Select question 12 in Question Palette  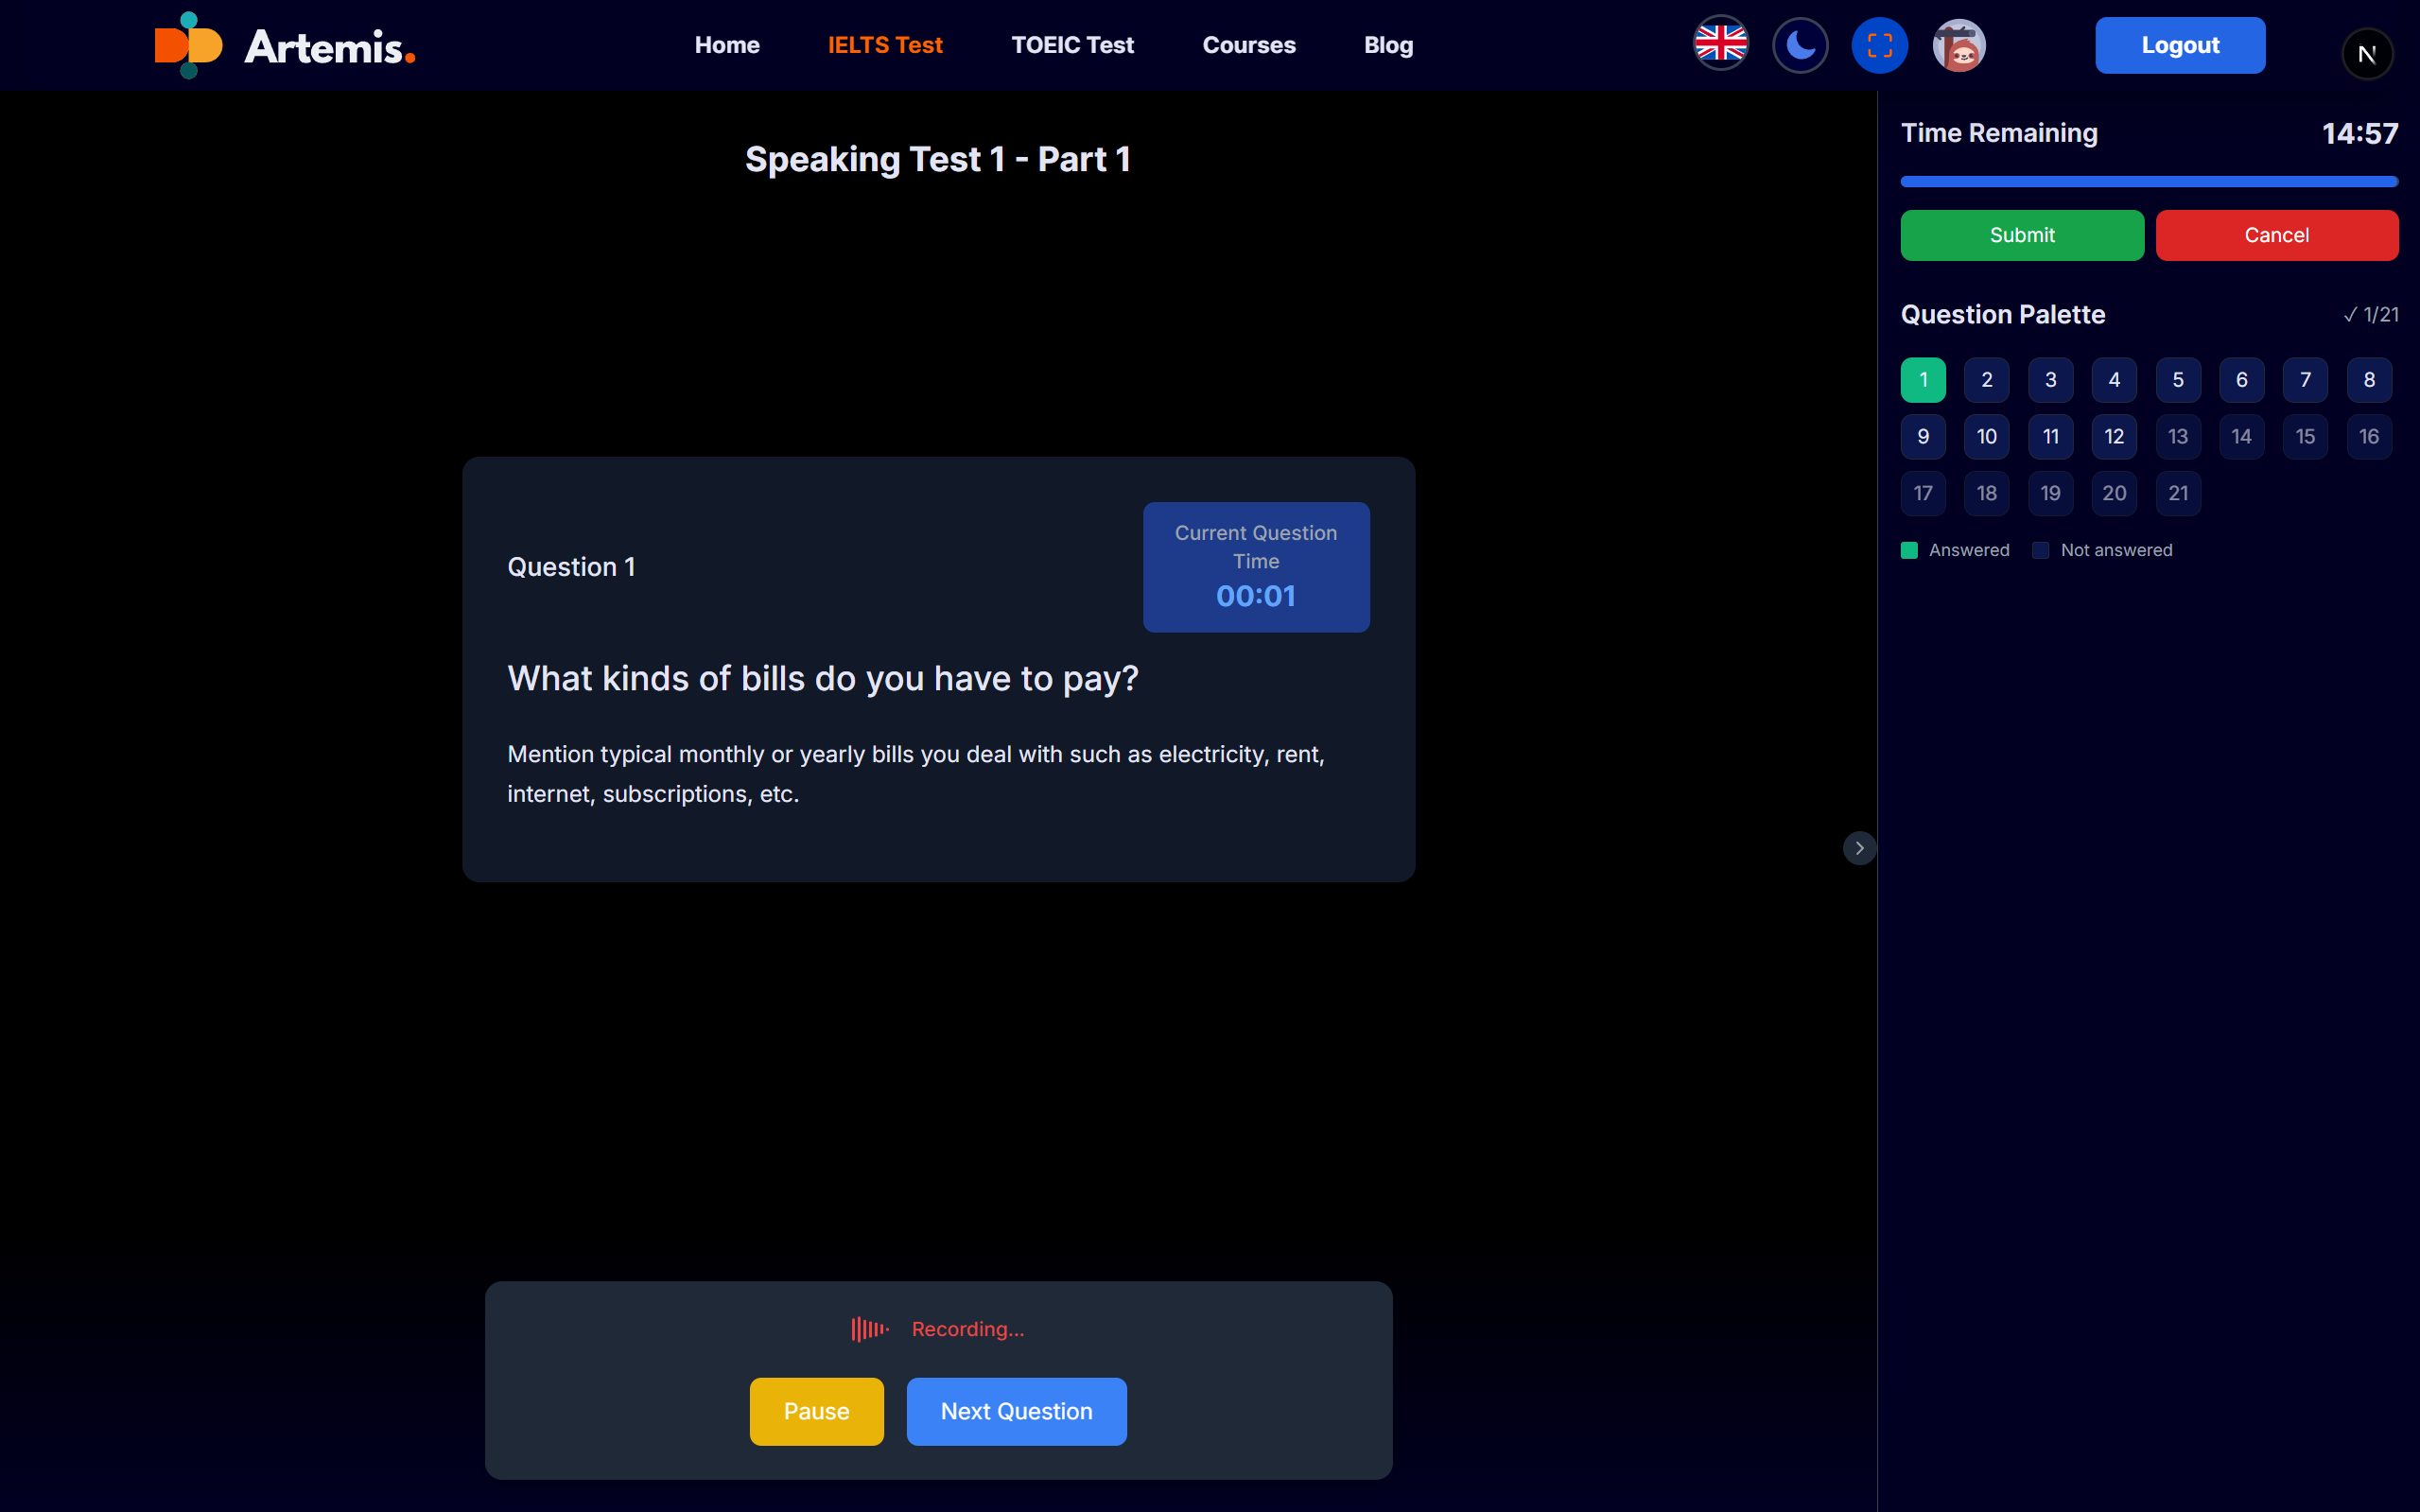[x=2113, y=437]
